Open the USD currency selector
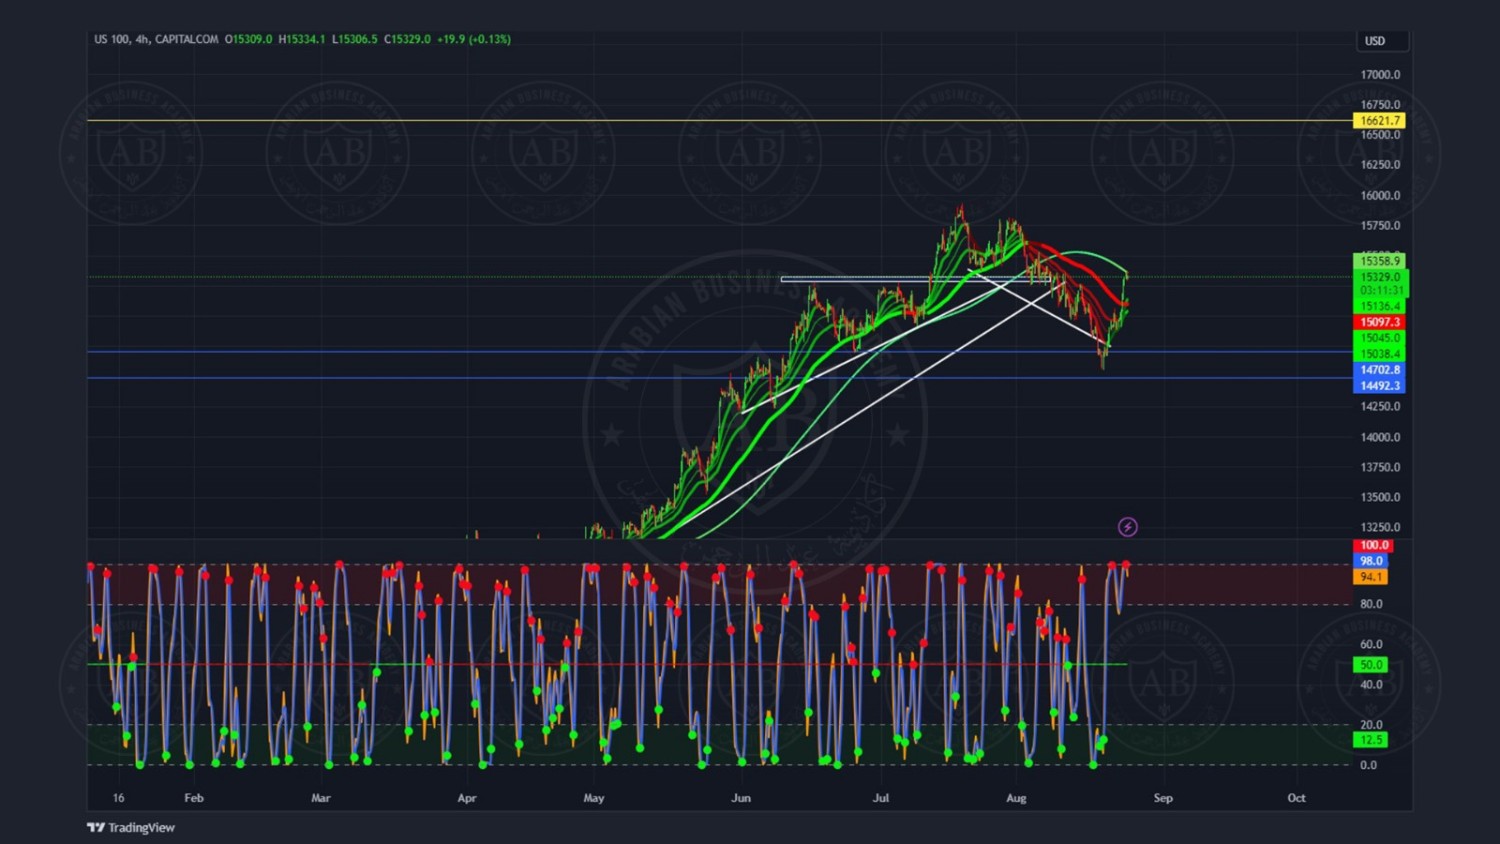 pos(1383,41)
